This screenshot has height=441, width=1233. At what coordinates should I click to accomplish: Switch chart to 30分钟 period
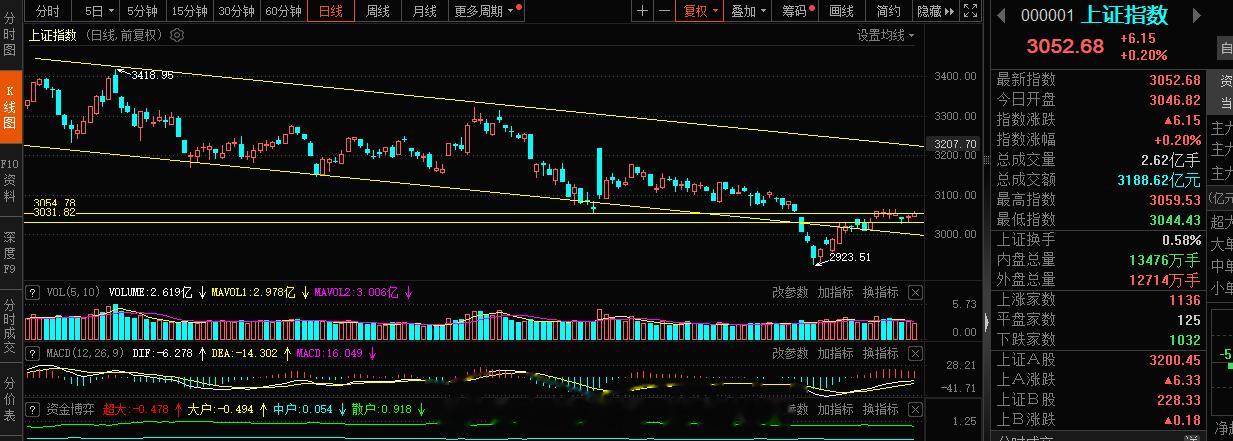(236, 11)
